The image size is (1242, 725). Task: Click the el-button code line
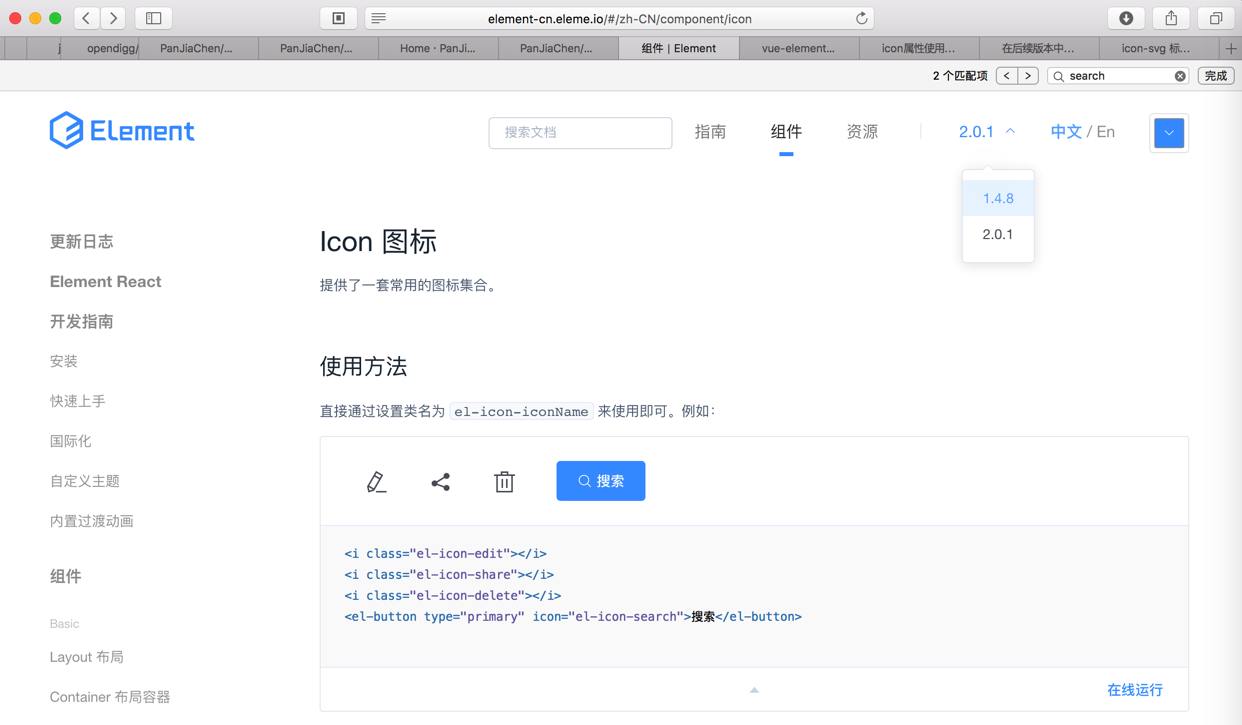point(573,616)
